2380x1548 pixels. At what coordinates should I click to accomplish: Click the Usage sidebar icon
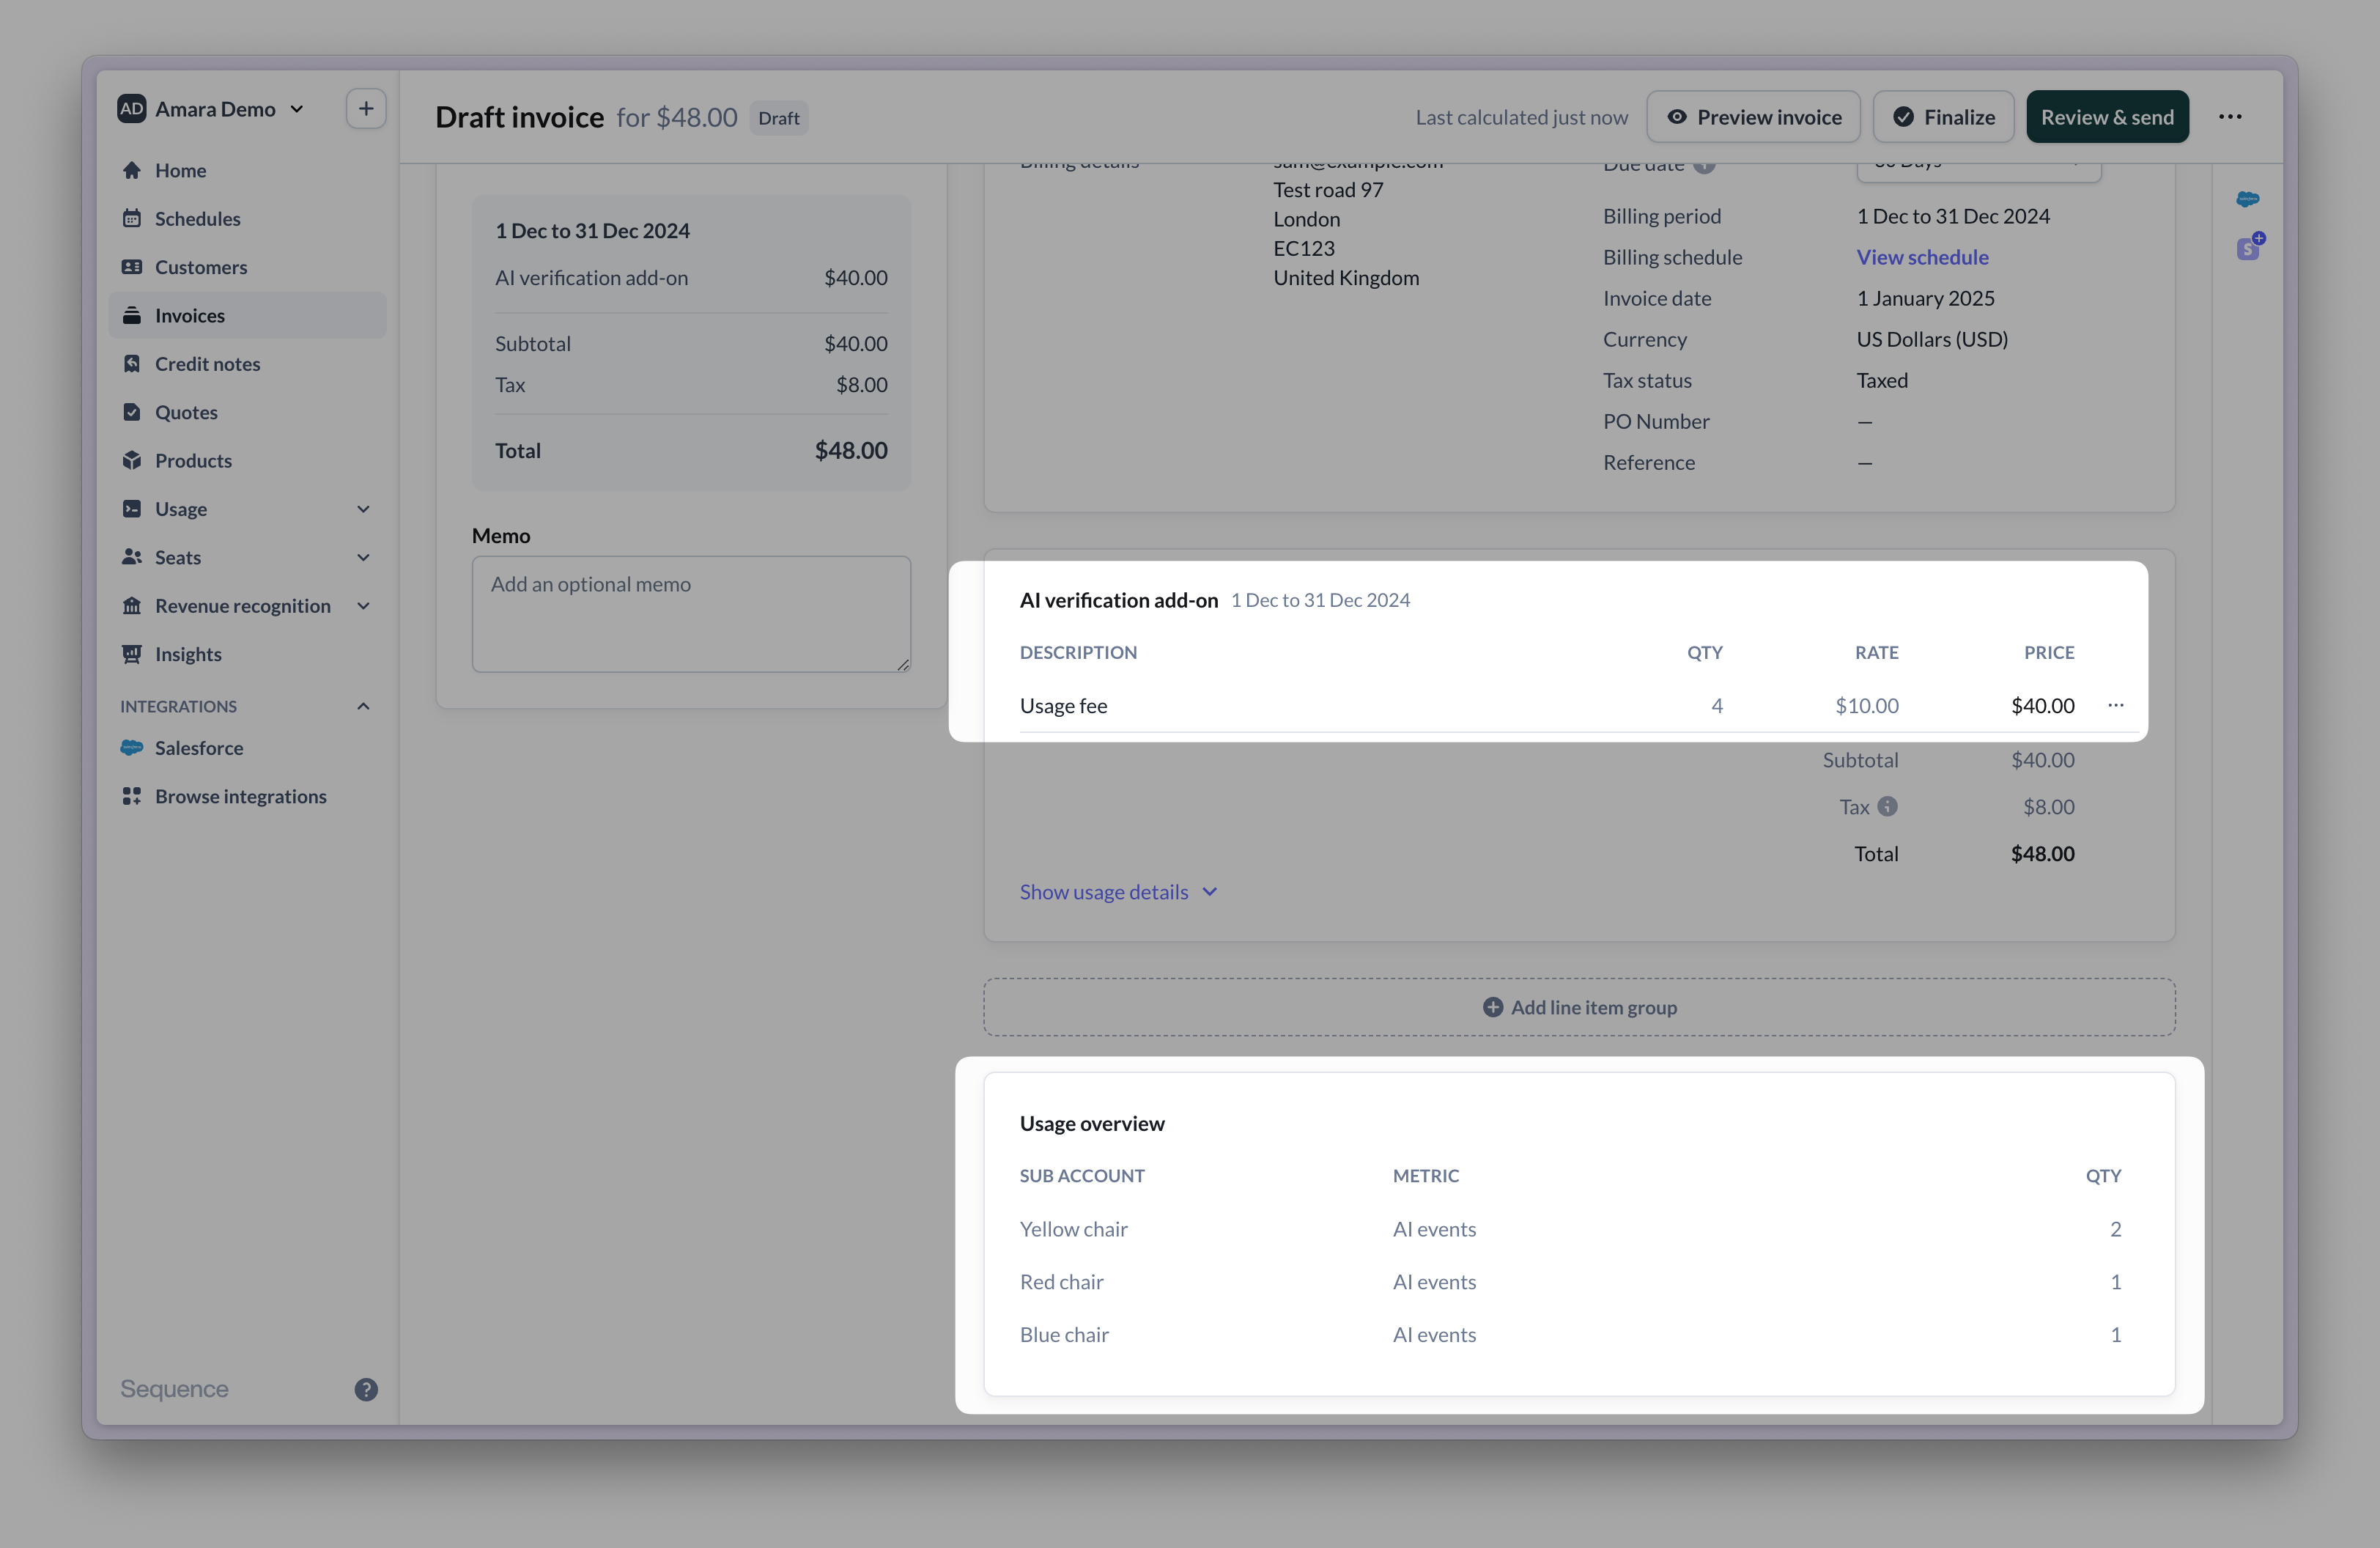coord(132,508)
